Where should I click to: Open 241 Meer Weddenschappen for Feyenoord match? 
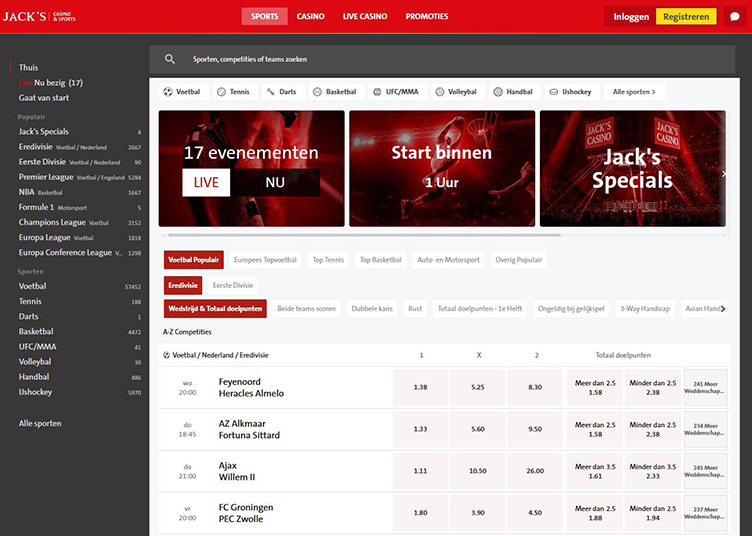tap(705, 387)
